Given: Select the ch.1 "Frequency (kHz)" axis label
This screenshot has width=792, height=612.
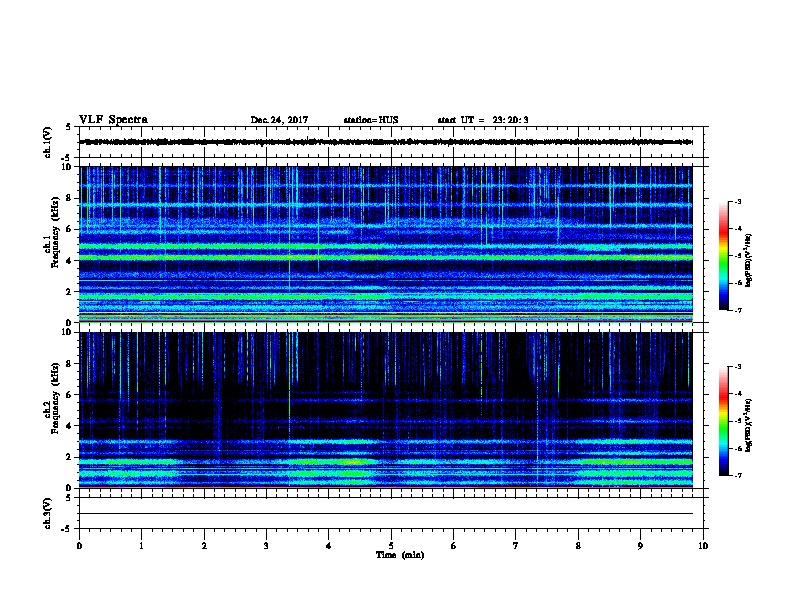Looking at the screenshot, I should [x=56, y=232].
